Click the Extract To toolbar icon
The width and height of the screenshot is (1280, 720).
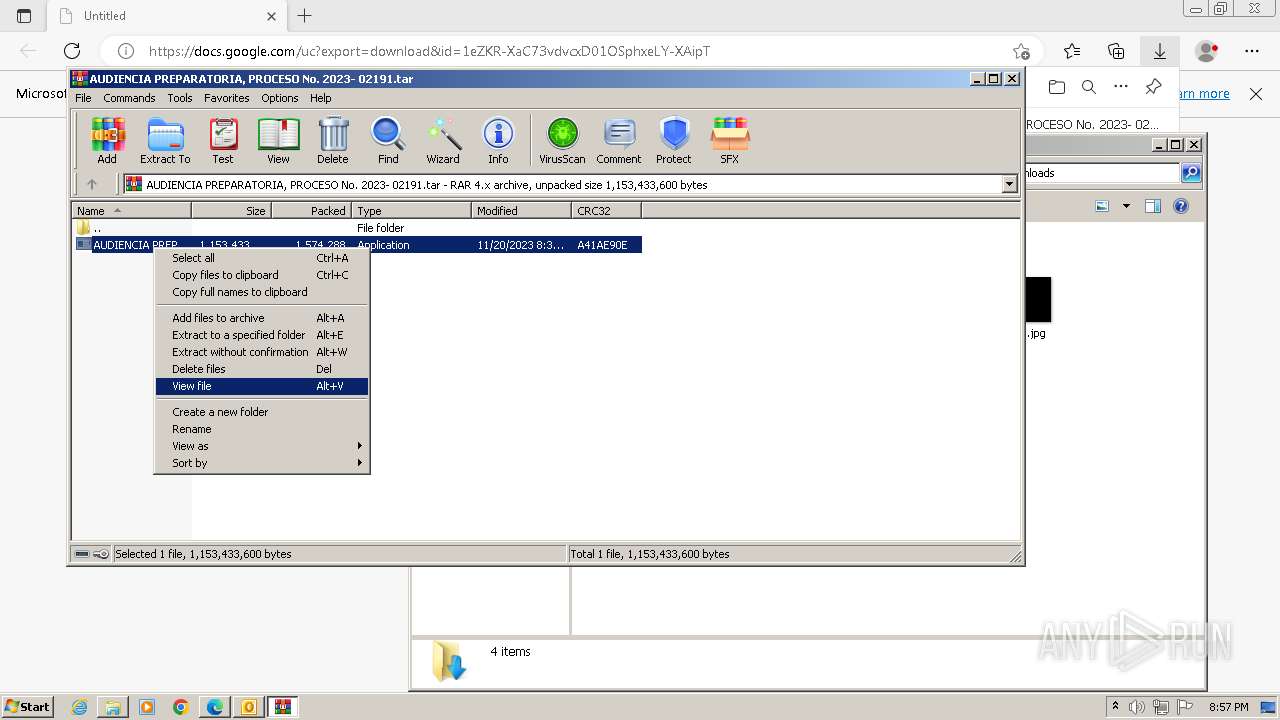(x=165, y=140)
